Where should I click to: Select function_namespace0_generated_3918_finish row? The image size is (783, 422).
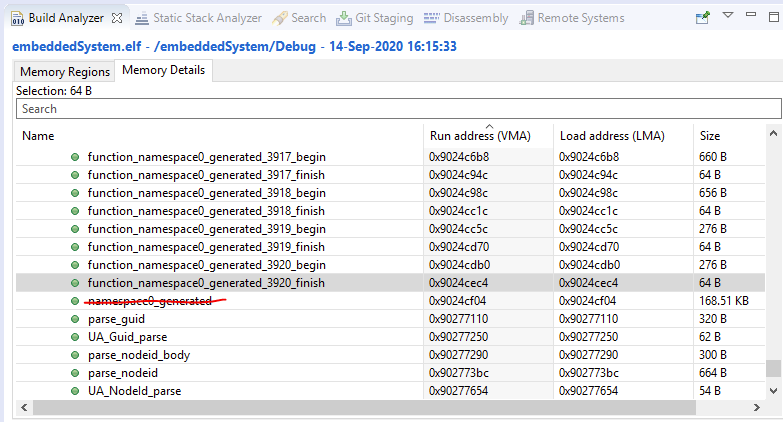[x=391, y=211]
